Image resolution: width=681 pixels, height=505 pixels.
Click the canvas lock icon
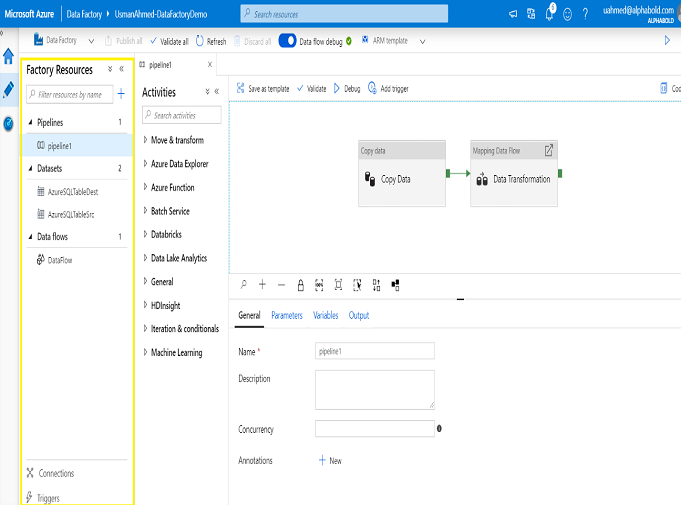coord(300,285)
